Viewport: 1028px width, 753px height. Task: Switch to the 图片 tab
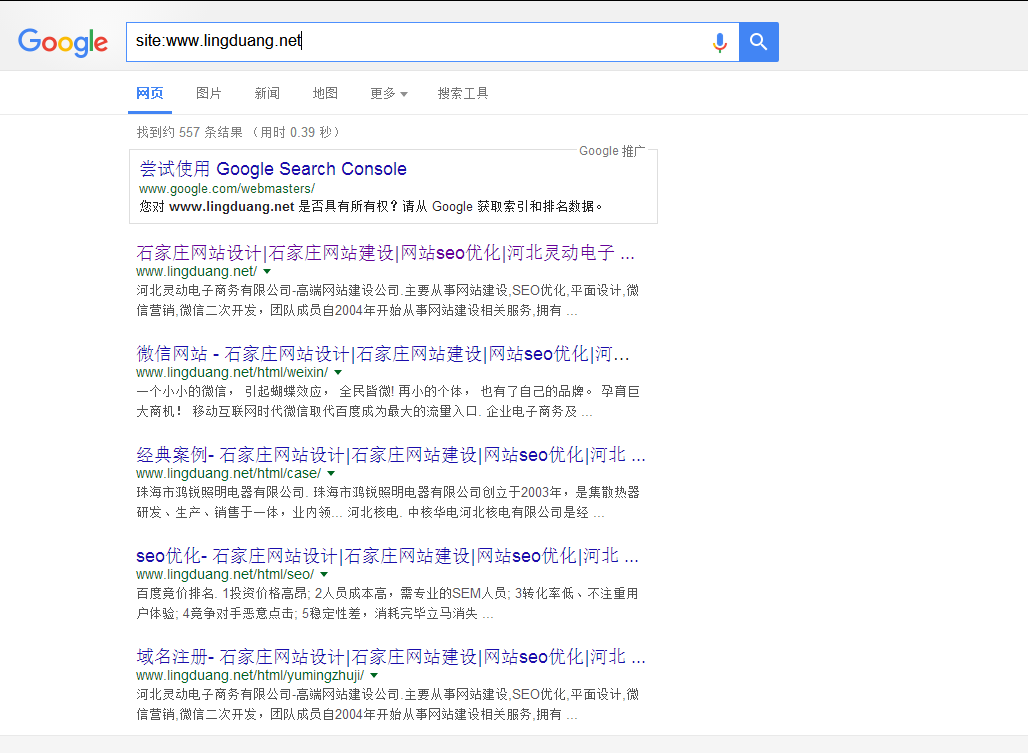(208, 93)
